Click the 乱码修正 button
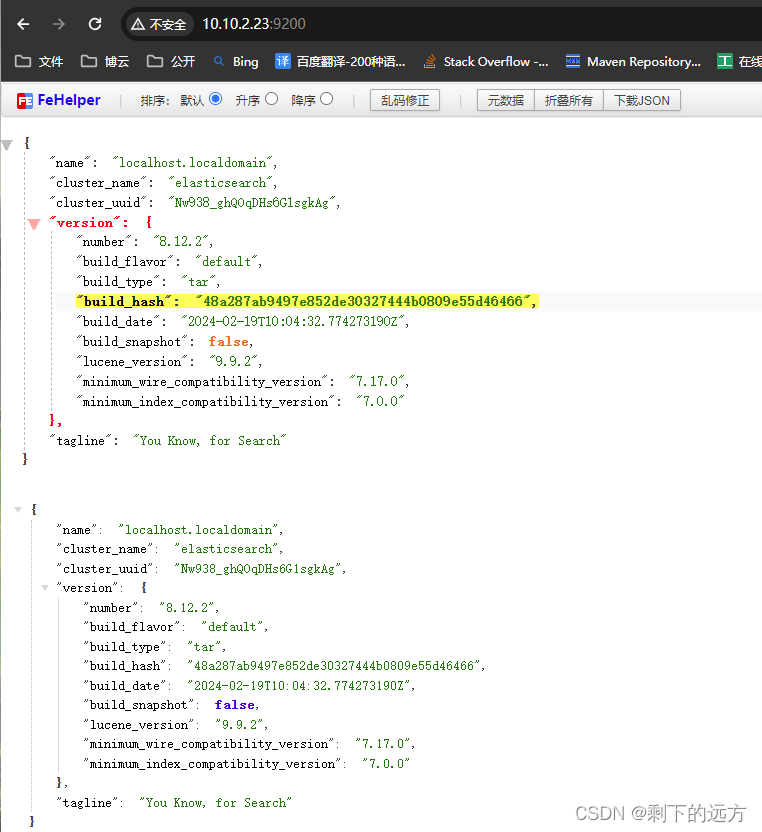 coord(405,101)
